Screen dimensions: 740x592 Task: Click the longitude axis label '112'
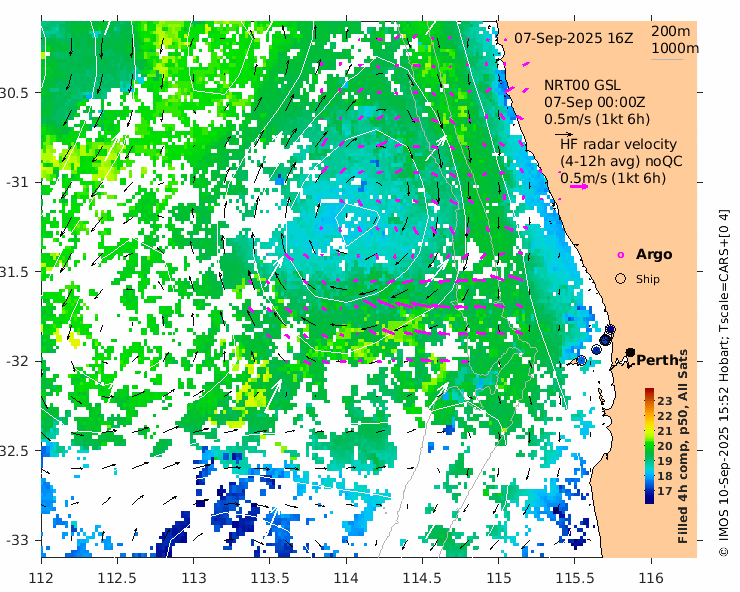[41, 578]
